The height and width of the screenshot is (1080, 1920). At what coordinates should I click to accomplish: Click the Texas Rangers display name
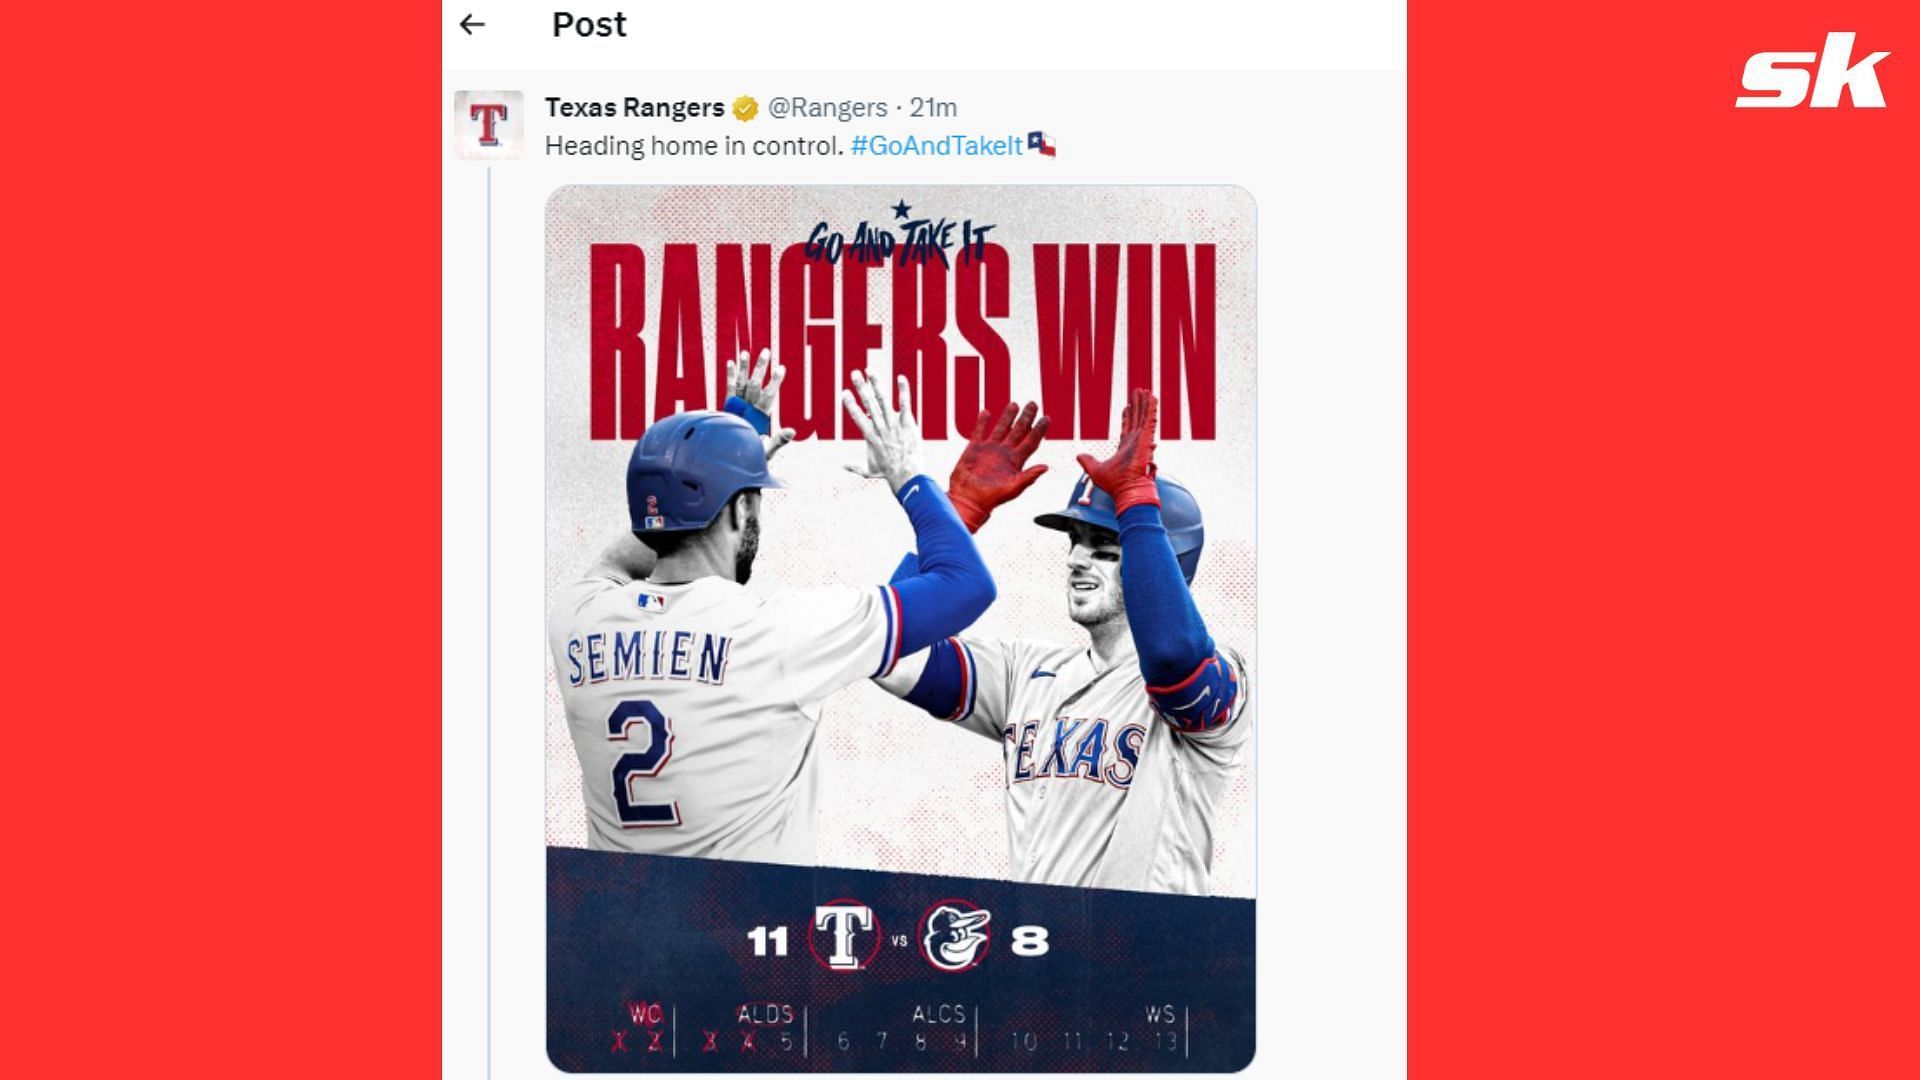point(635,108)
